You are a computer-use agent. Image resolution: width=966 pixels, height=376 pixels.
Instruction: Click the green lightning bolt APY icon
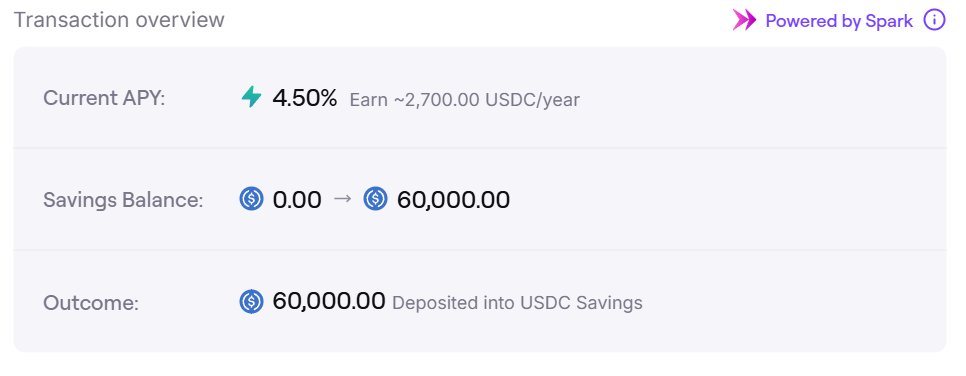[251, 97]
